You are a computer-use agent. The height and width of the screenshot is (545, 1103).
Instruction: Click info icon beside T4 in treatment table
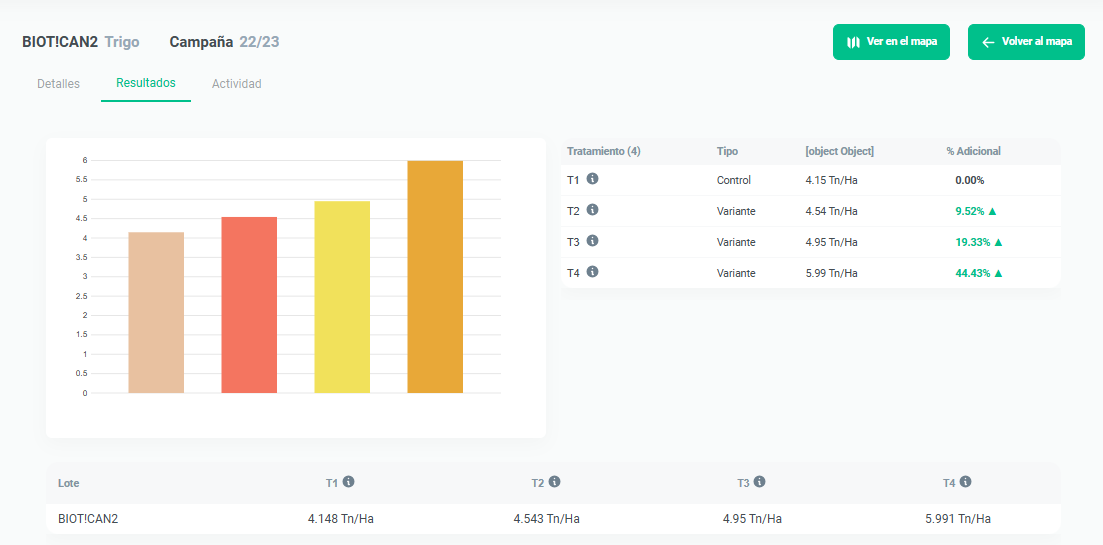tap(592, 272)
